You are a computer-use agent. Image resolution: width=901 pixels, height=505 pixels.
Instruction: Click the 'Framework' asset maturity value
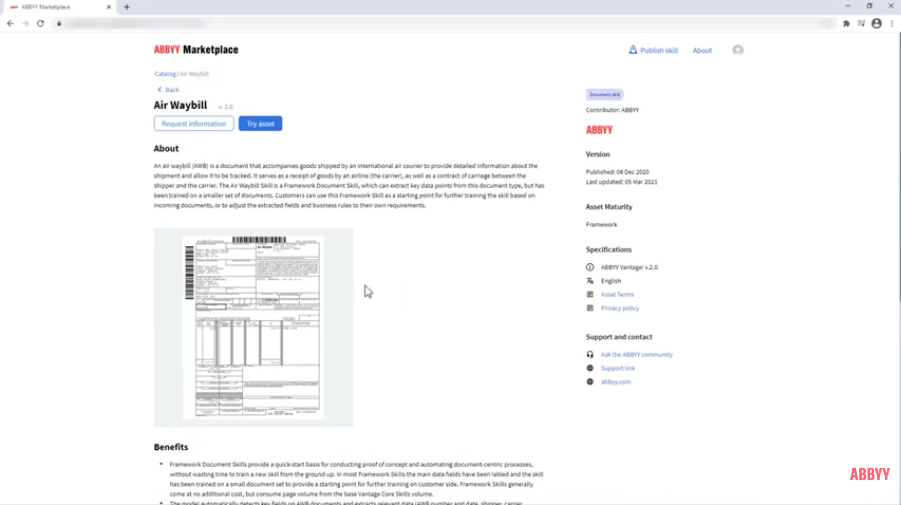coord(601,225)
